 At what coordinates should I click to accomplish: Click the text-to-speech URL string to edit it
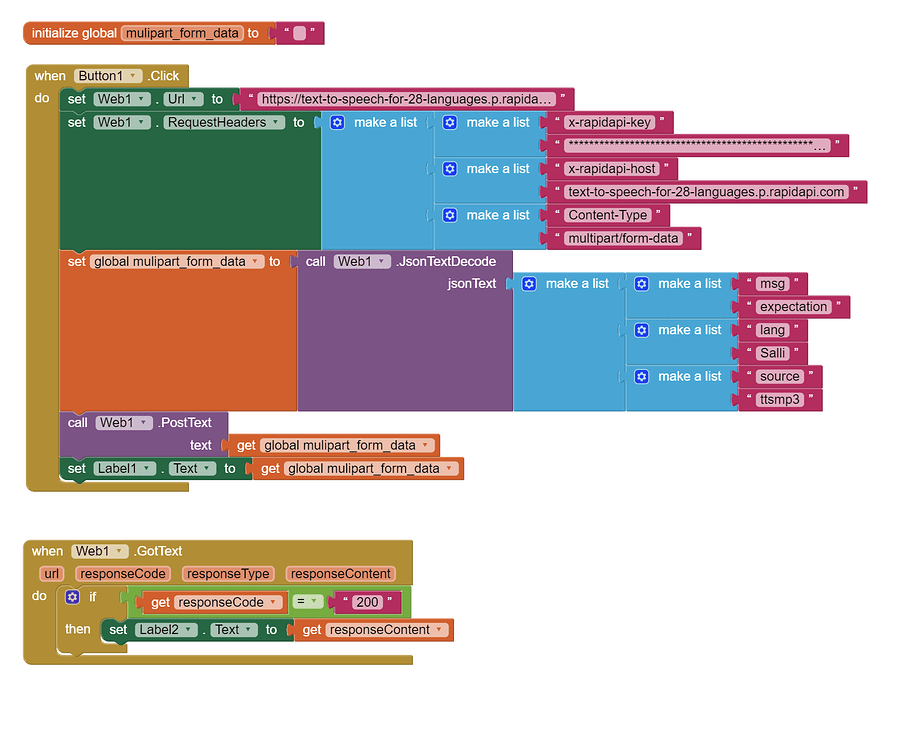[x=404, y=98]
